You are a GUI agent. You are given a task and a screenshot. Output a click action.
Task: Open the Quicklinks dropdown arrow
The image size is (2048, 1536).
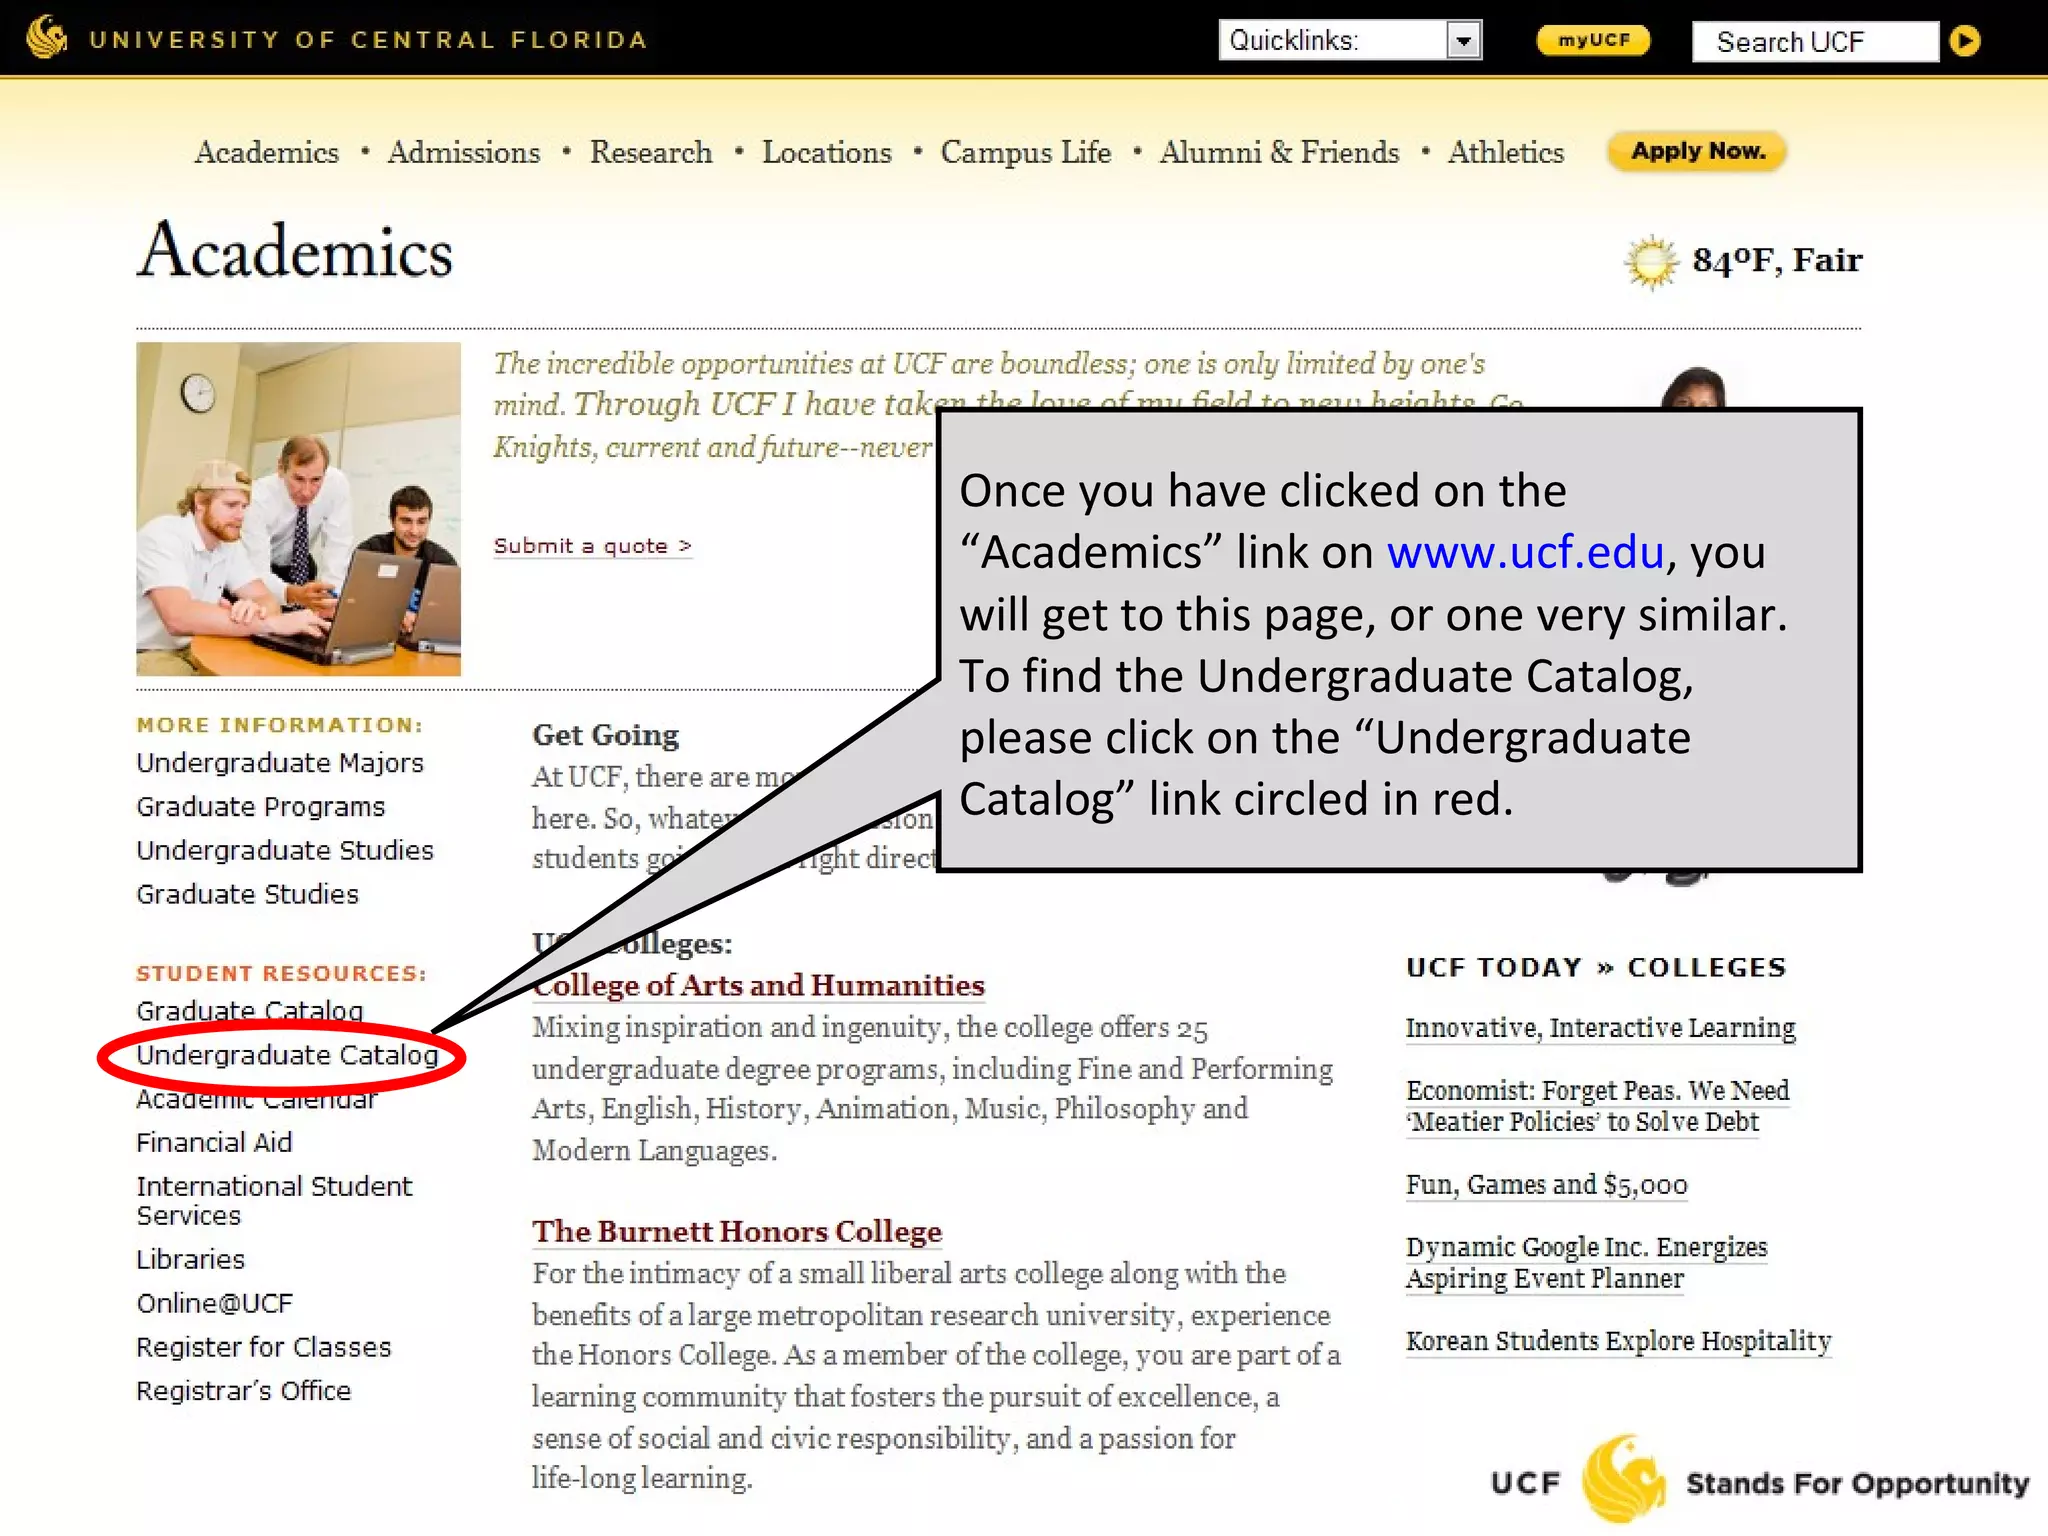(x=1464, y=41)
